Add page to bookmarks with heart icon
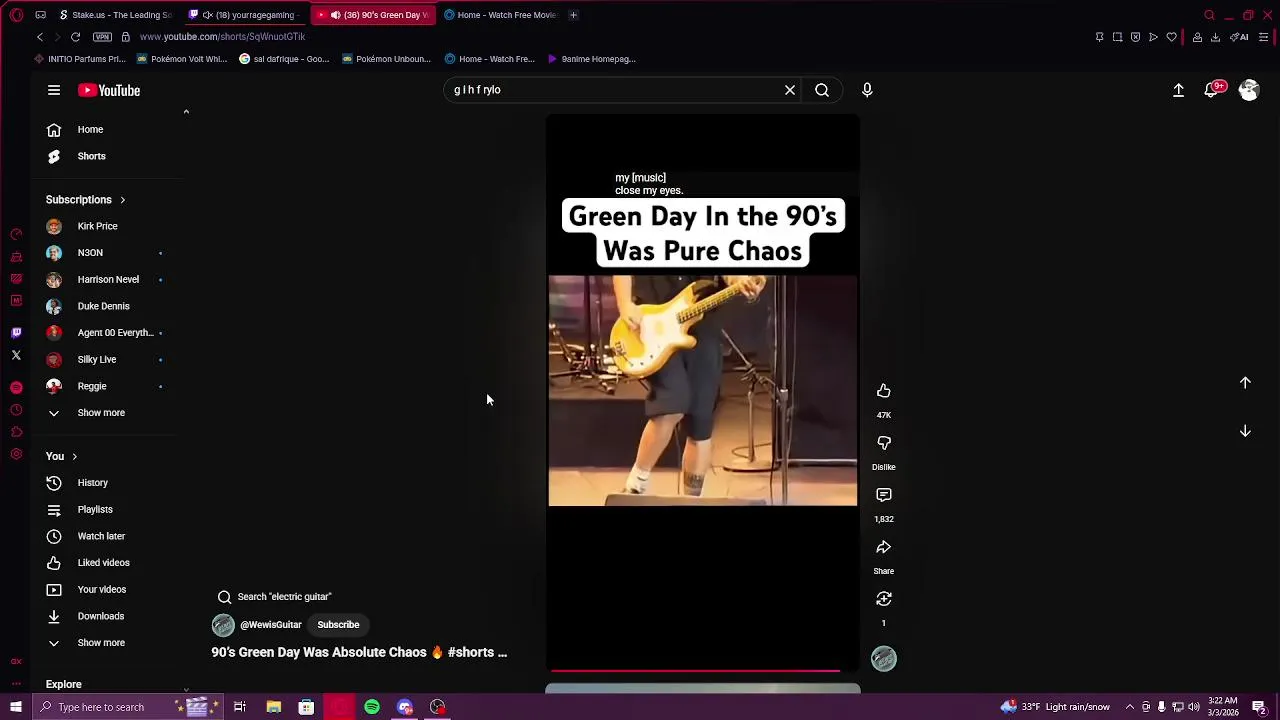Viewport: 1280px width, 720px height. tap(1172, 37)
